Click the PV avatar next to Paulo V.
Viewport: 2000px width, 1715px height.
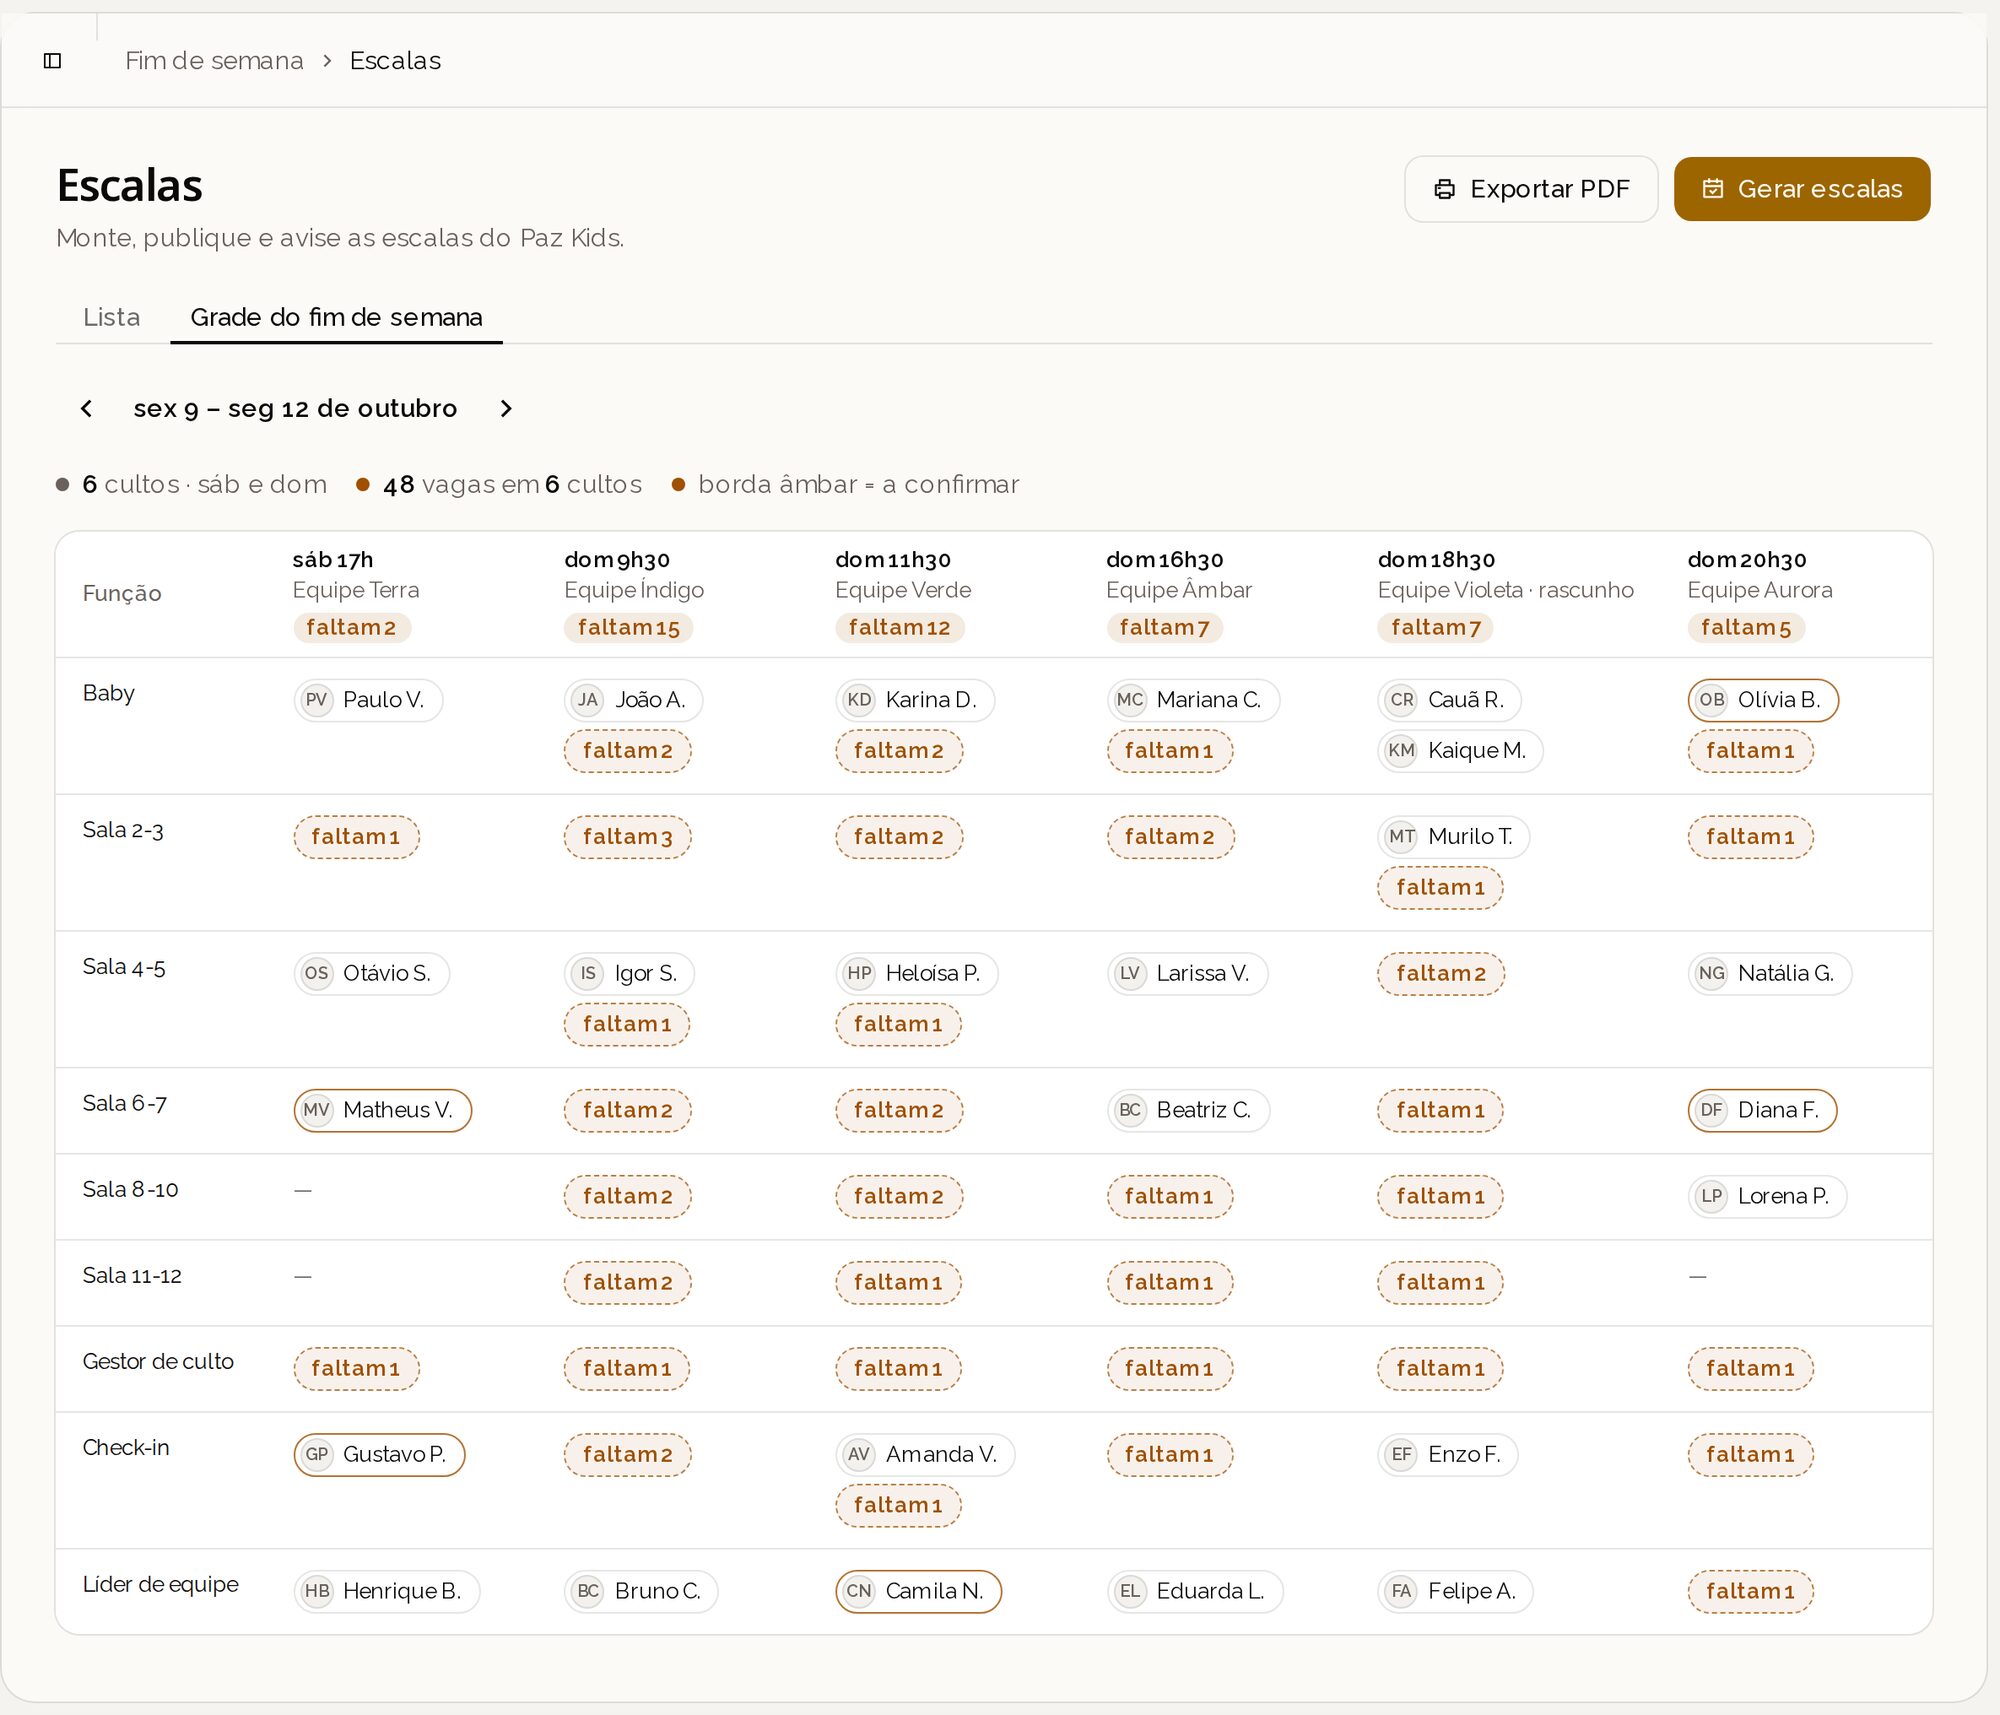317,700
